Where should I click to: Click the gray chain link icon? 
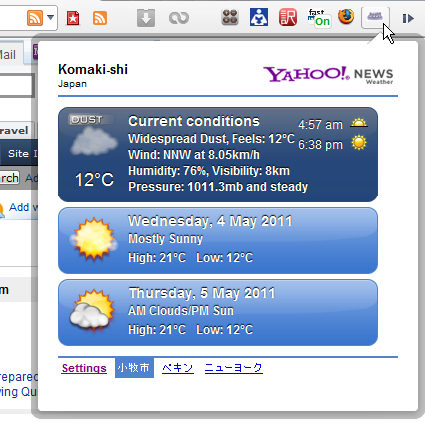tap(179, 18)
